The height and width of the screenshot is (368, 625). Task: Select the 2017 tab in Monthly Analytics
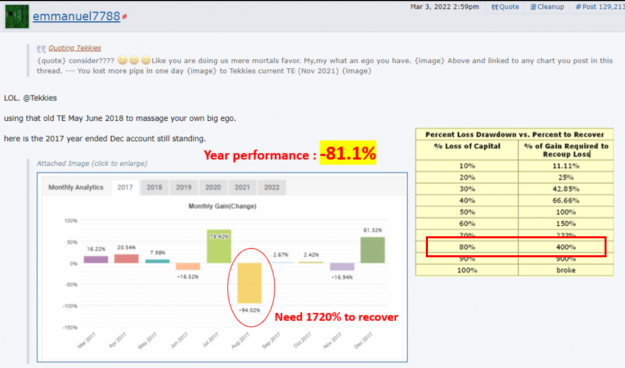[x=125, y=187]
